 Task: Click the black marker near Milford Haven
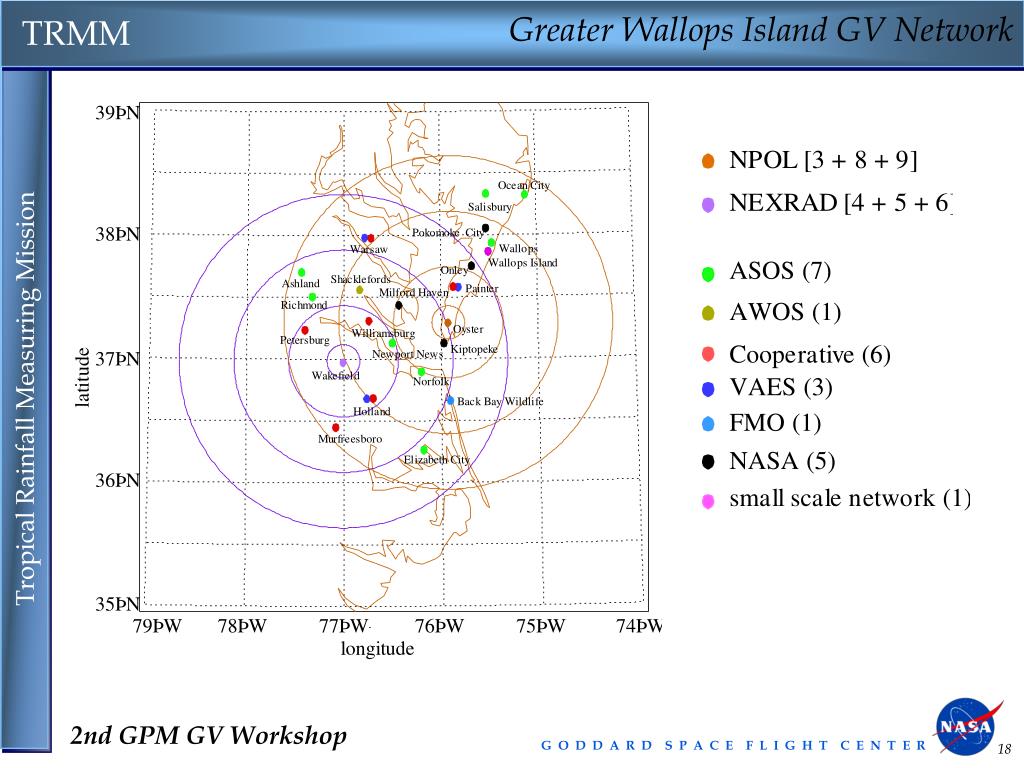tap(399, 305)
